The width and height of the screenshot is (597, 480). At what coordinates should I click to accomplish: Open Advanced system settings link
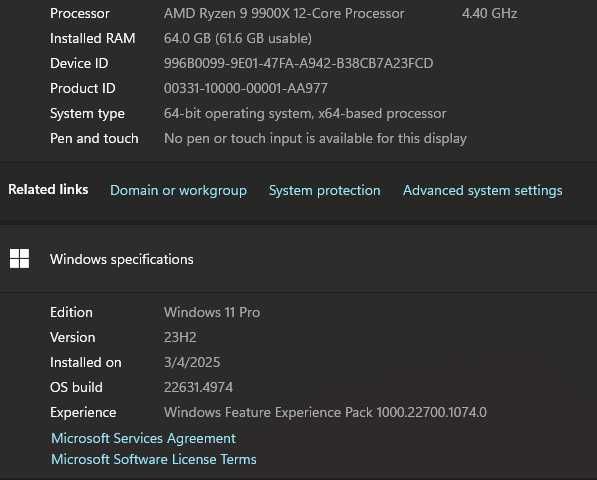click(x=482, y=190)
